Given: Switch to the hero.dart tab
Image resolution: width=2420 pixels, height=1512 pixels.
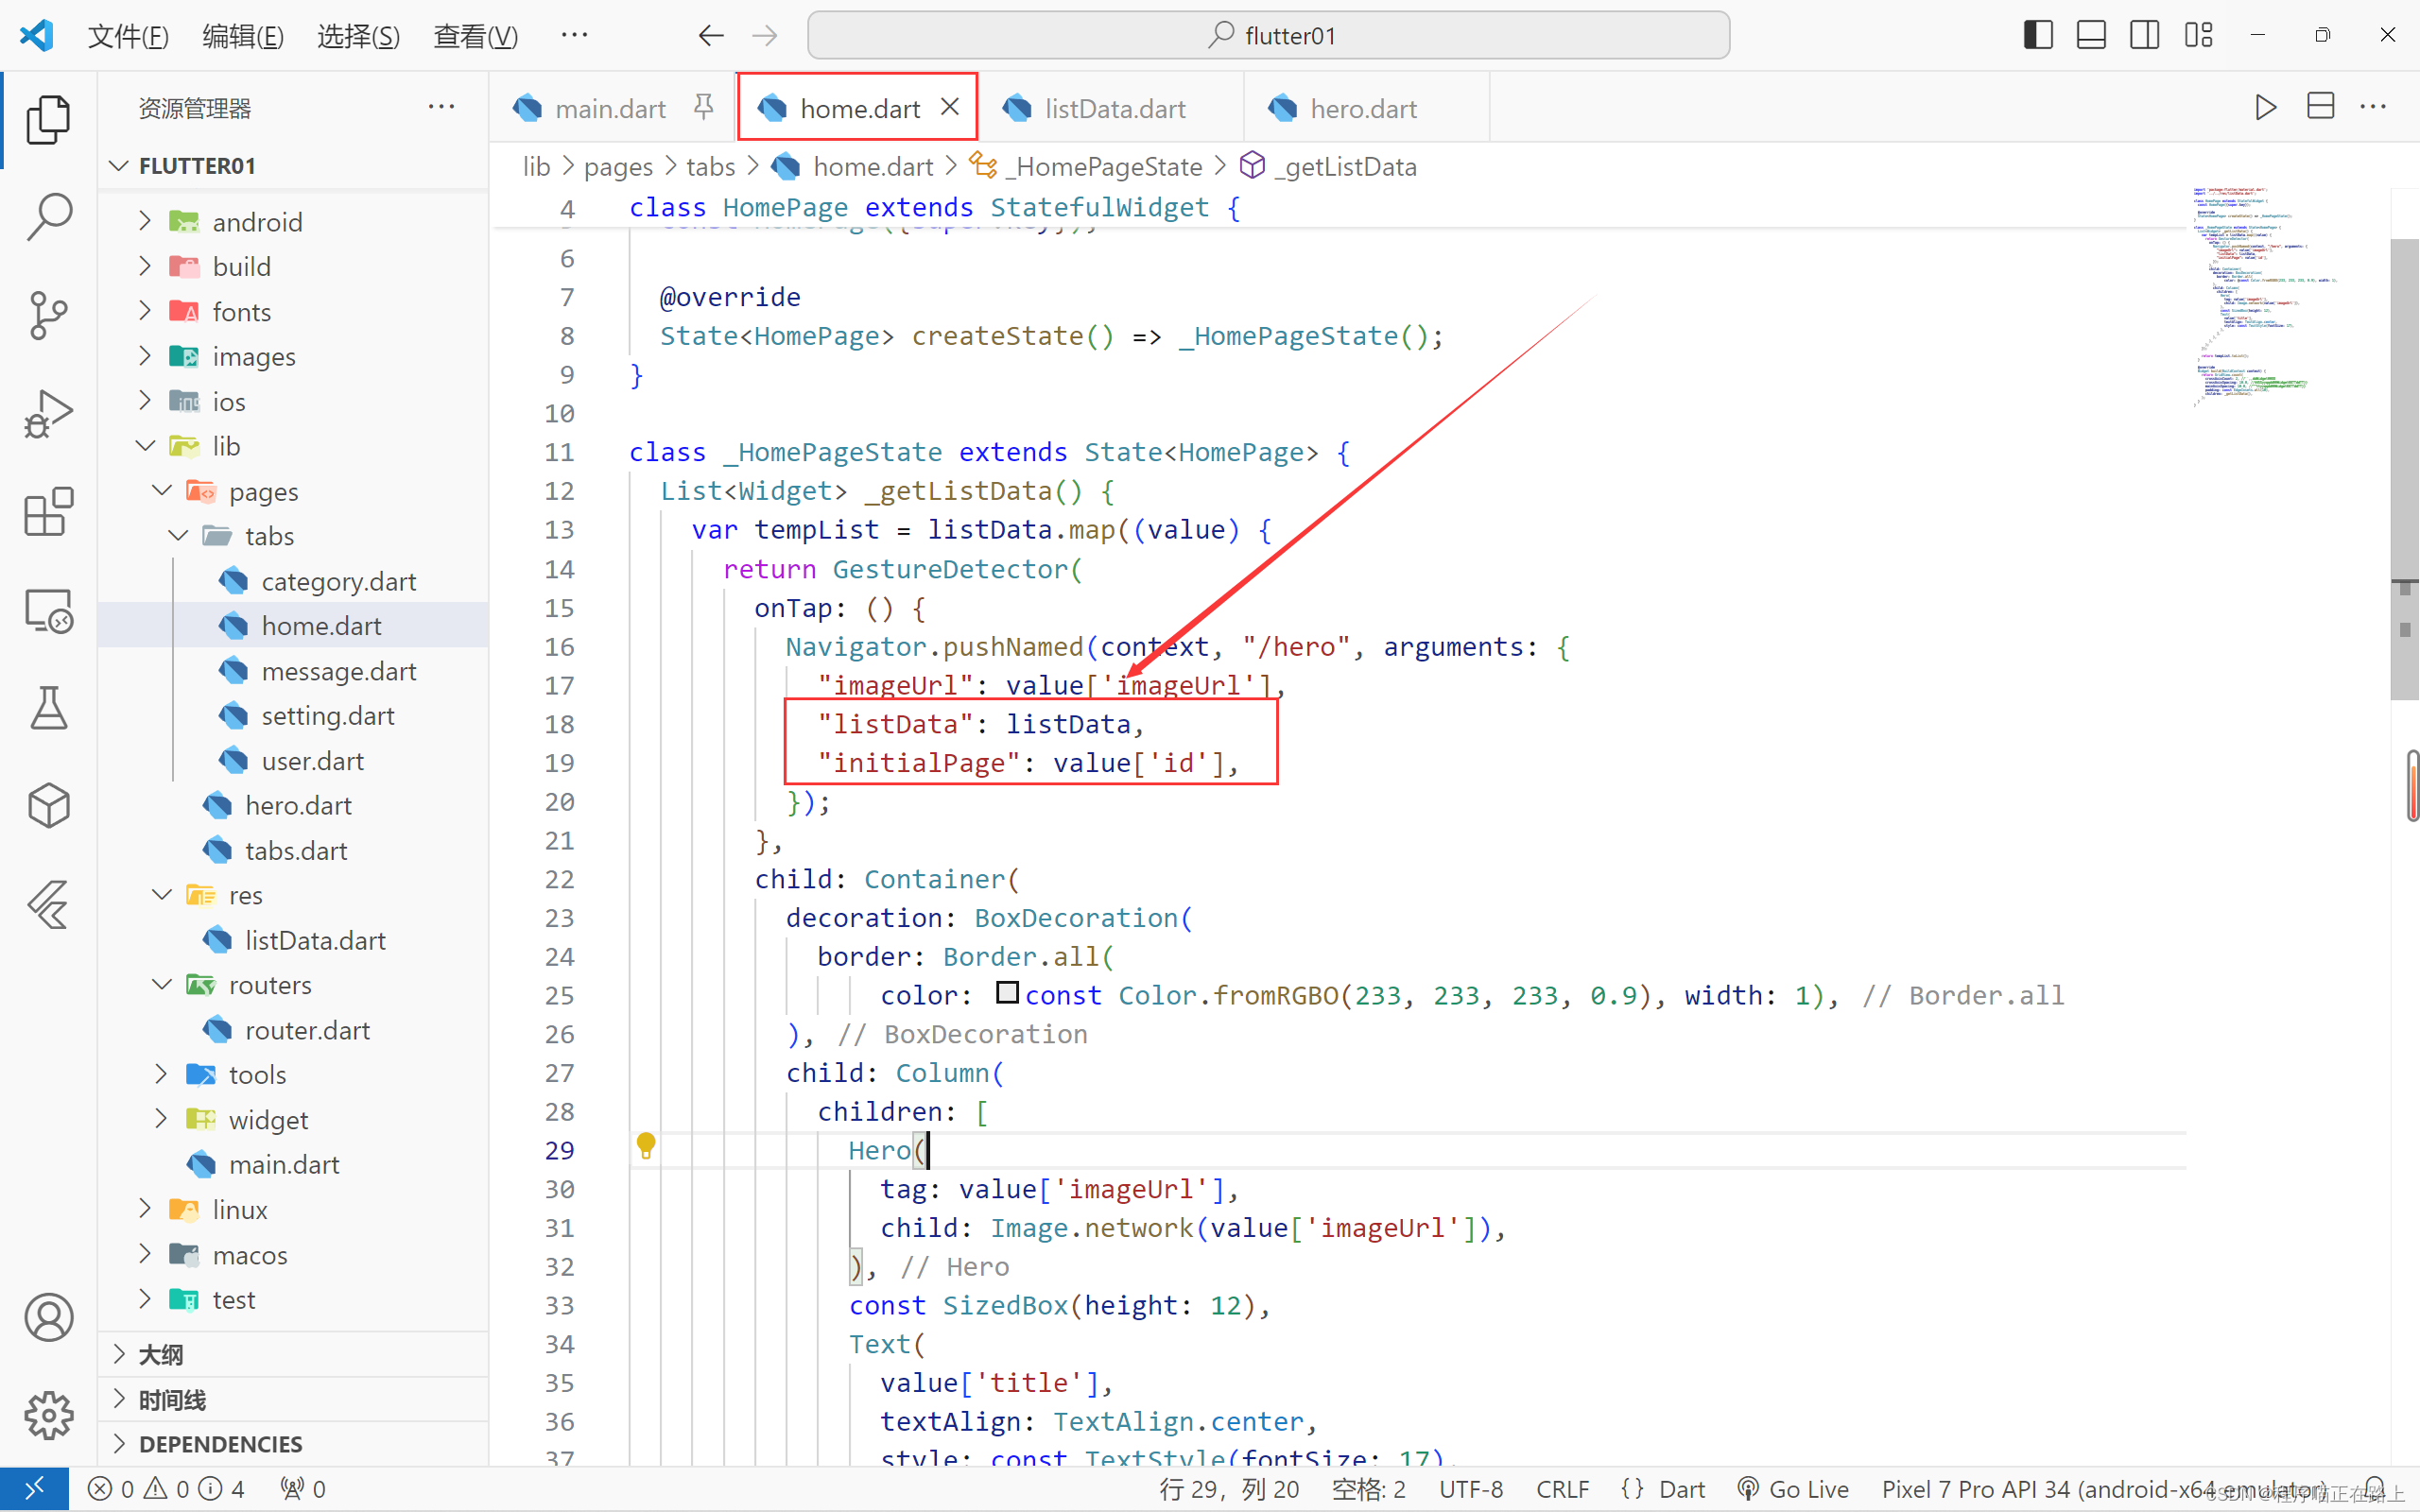Looking at the screenshot, I should tap(1362, 108).
